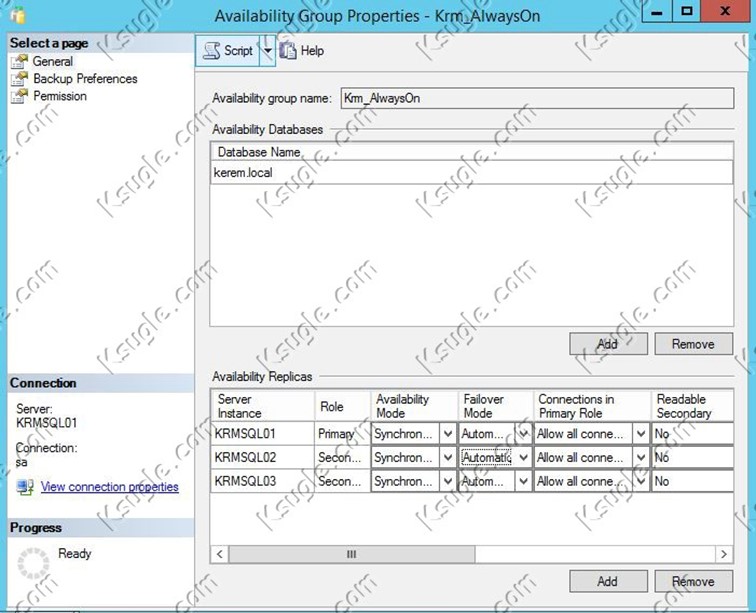Click the Help book icon

tap(288, 51)
